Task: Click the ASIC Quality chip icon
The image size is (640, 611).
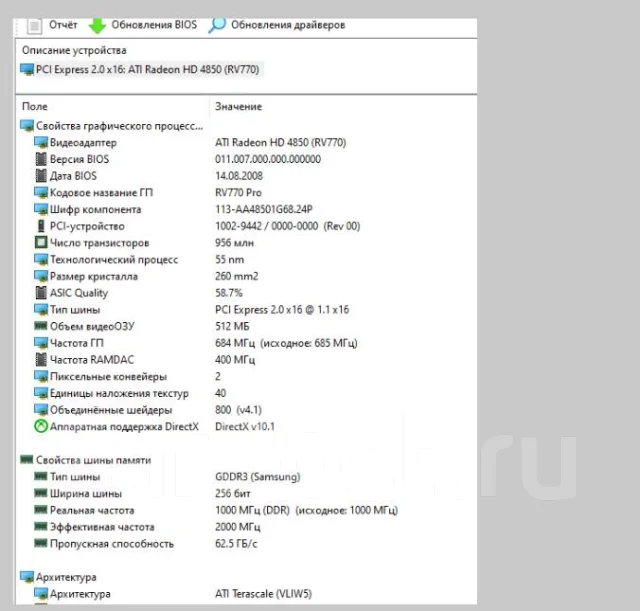Action: (41, 293)
